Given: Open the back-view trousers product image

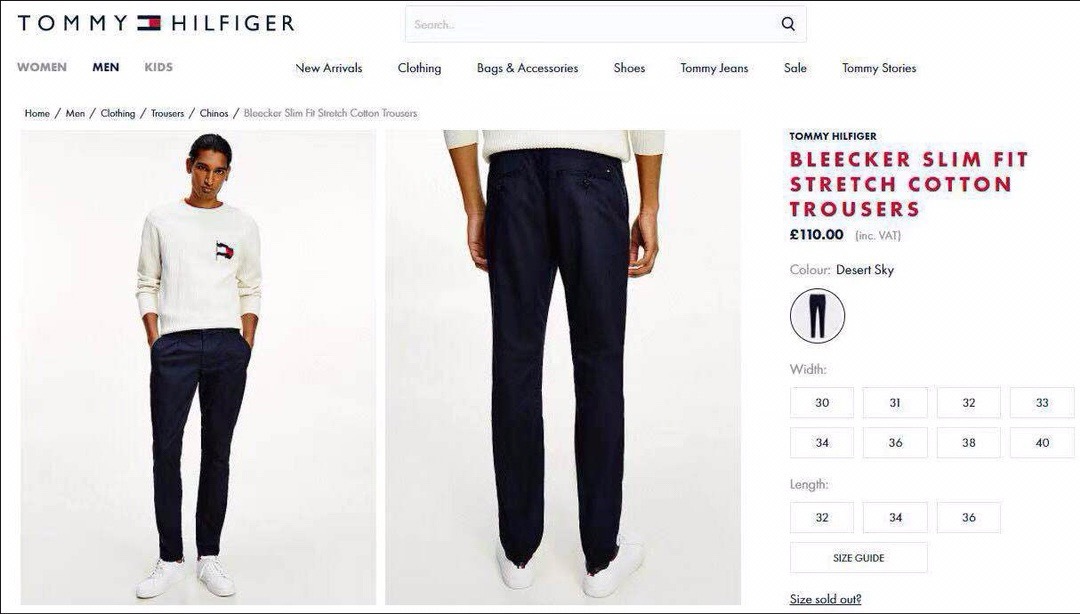Looking at the screenshot, I should pyautogui.click(x=563, y=367).
